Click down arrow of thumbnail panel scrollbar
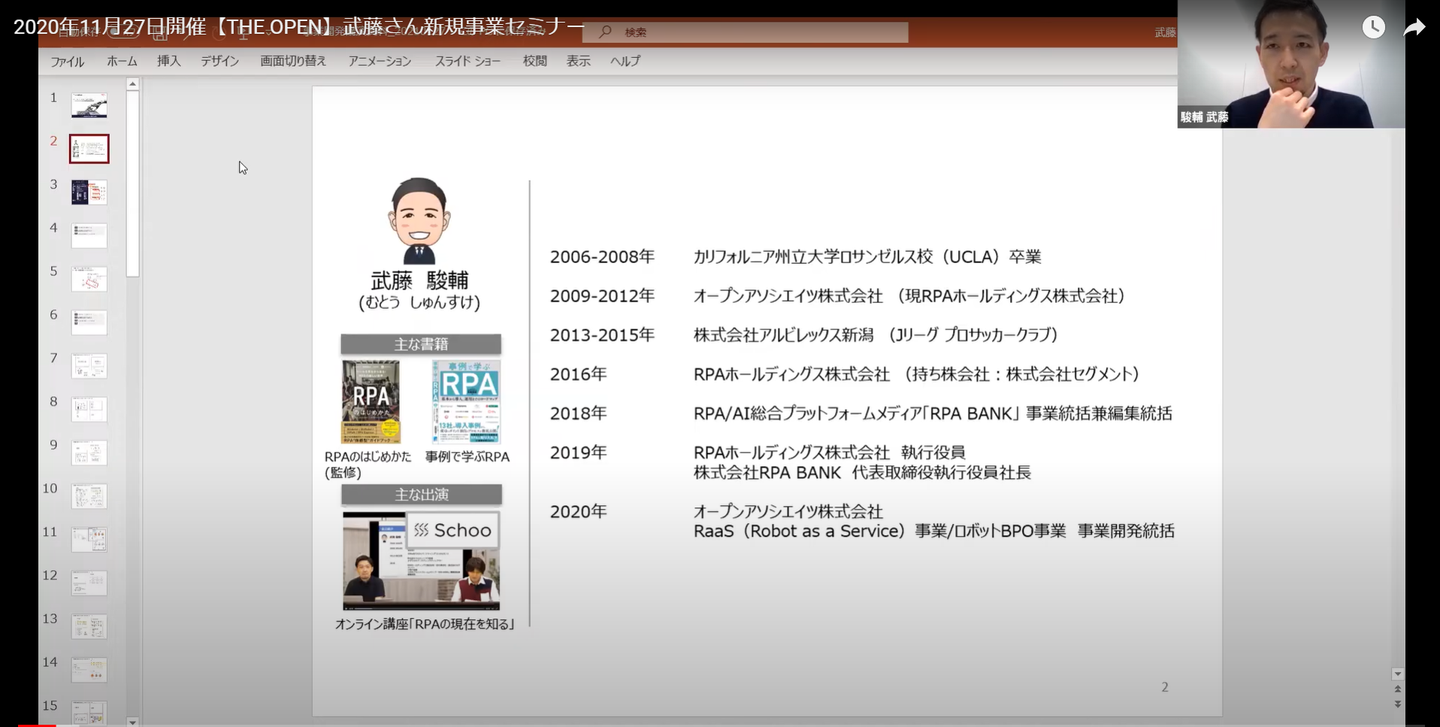1440x727 pixels. tap(132, 719)
